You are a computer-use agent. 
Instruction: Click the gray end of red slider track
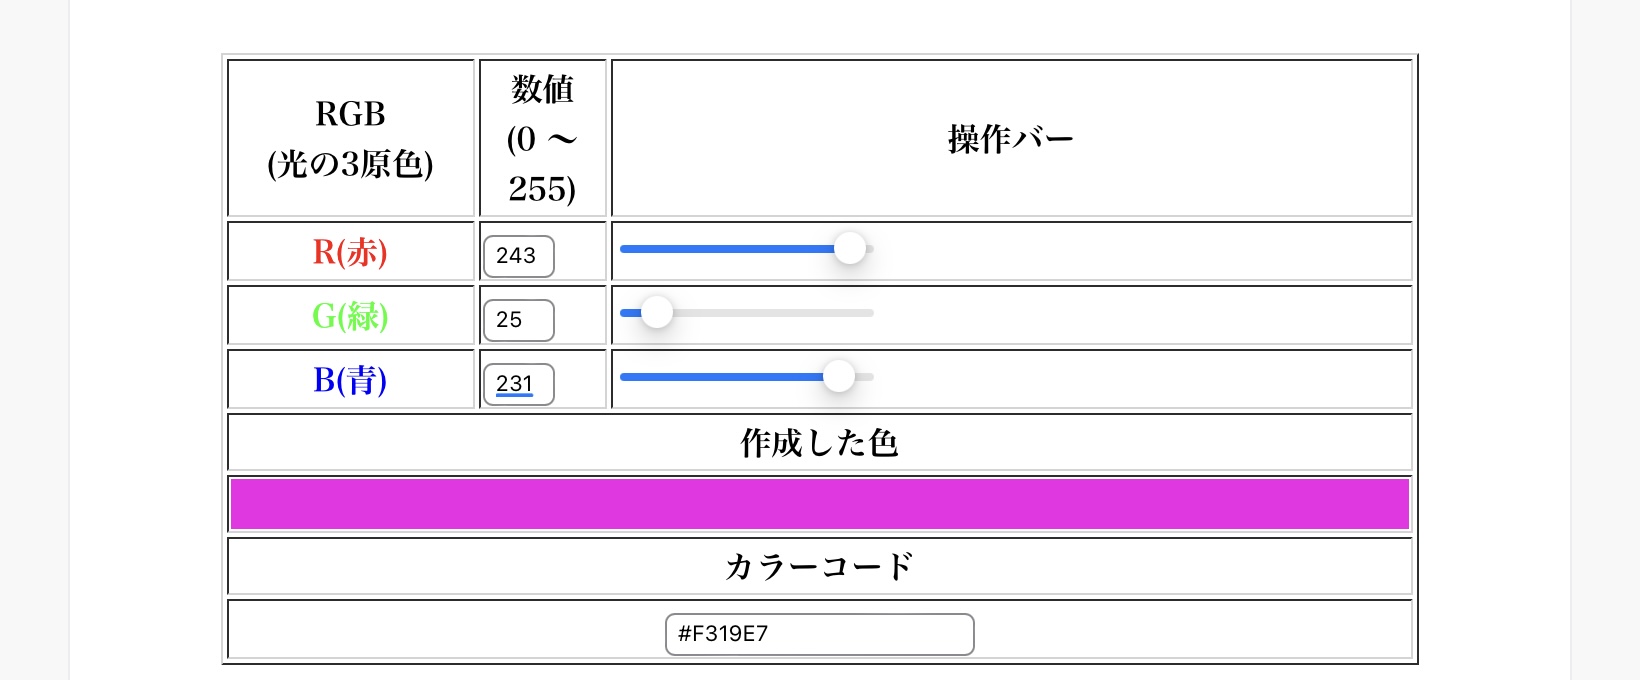[870, 249]
